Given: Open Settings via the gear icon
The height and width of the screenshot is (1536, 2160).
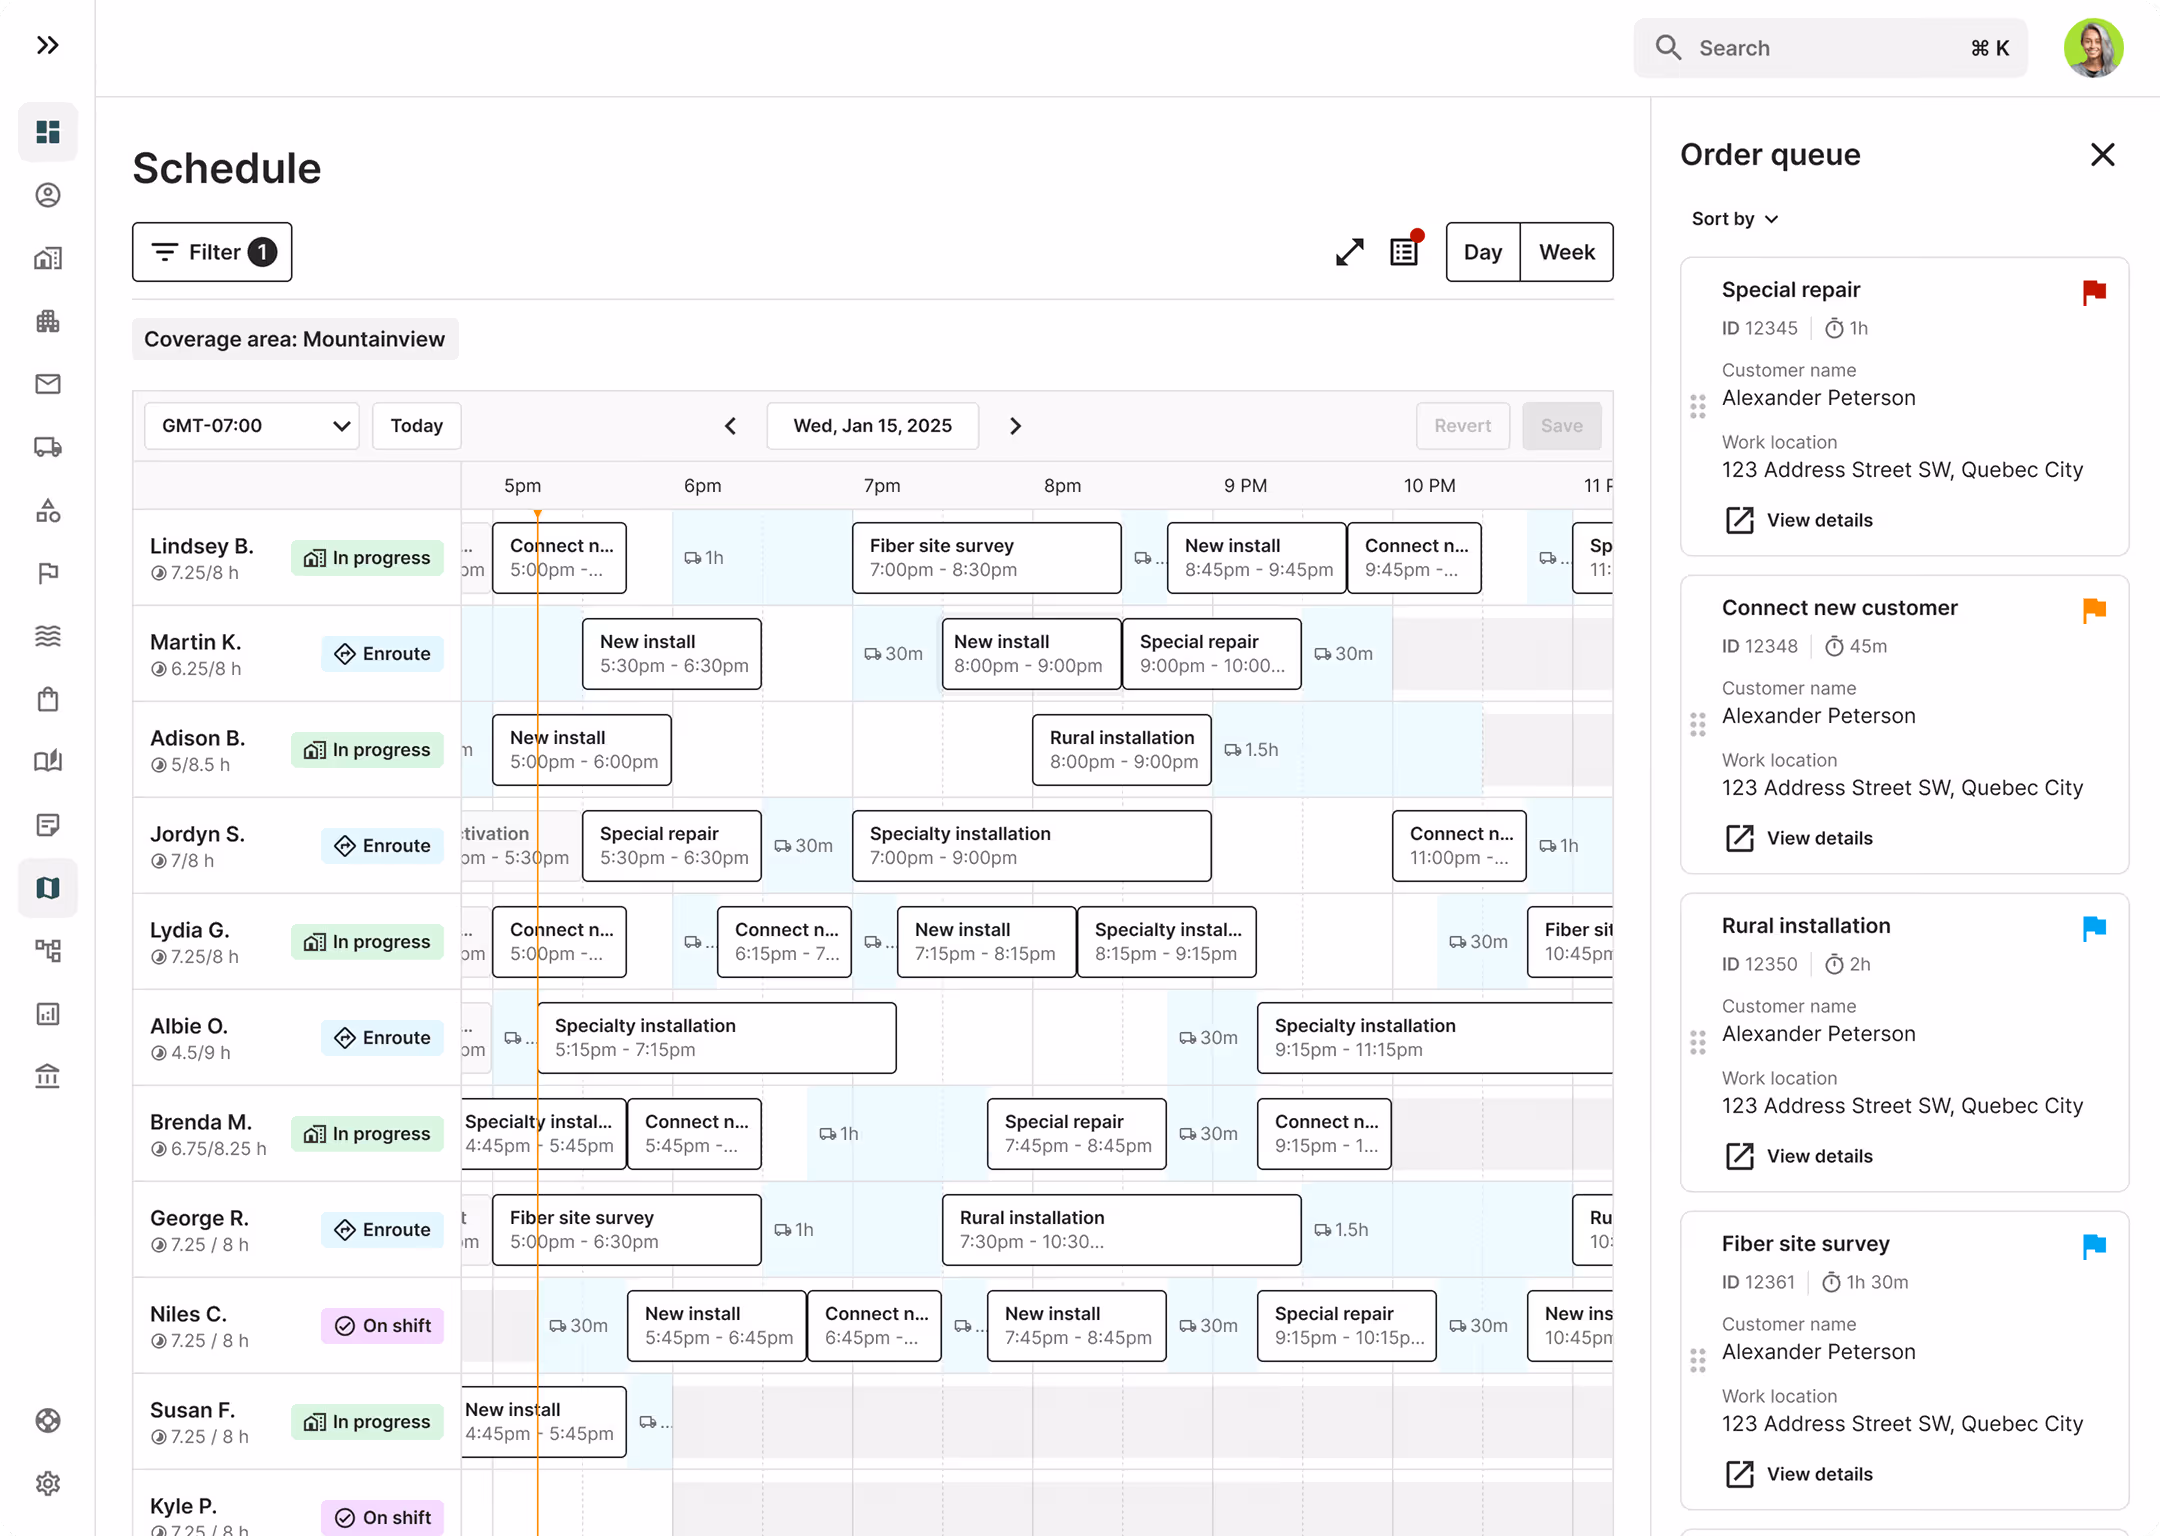Looking at the screenshot, I should [48, 1484].
